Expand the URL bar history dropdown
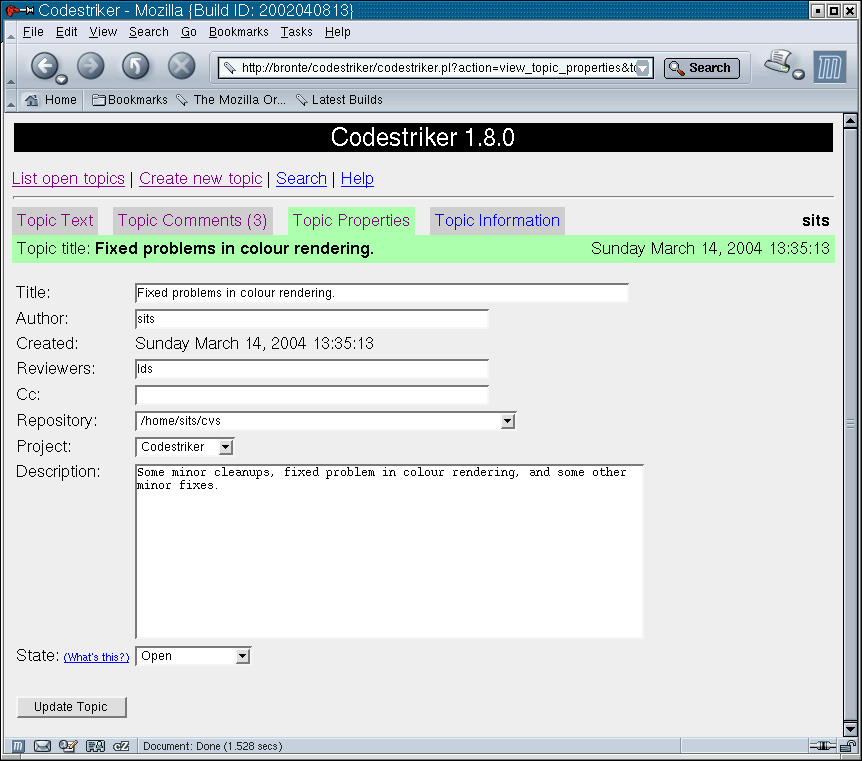This screenshot has width=862, height=761. [x=643, y=68]
